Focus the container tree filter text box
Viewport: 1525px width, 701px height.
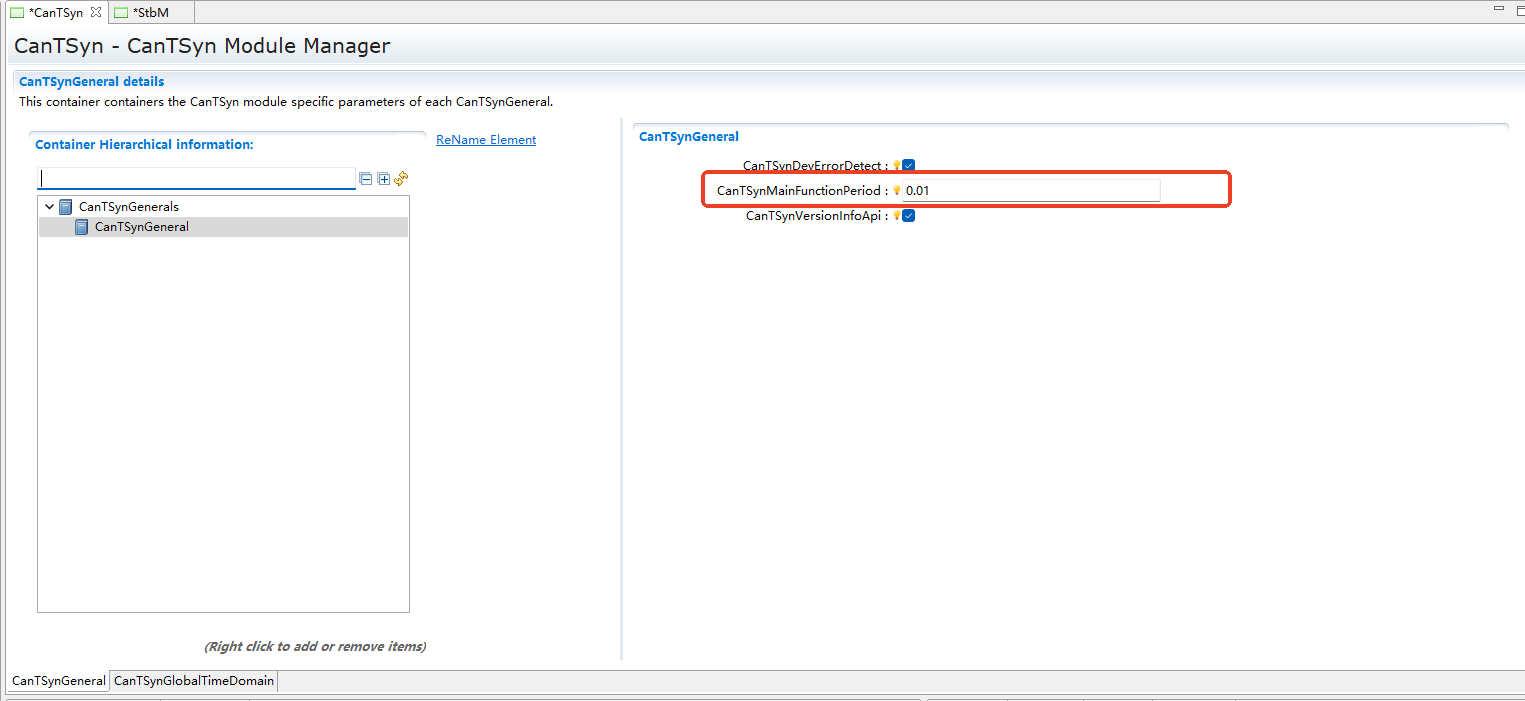[x=196, y=179]
